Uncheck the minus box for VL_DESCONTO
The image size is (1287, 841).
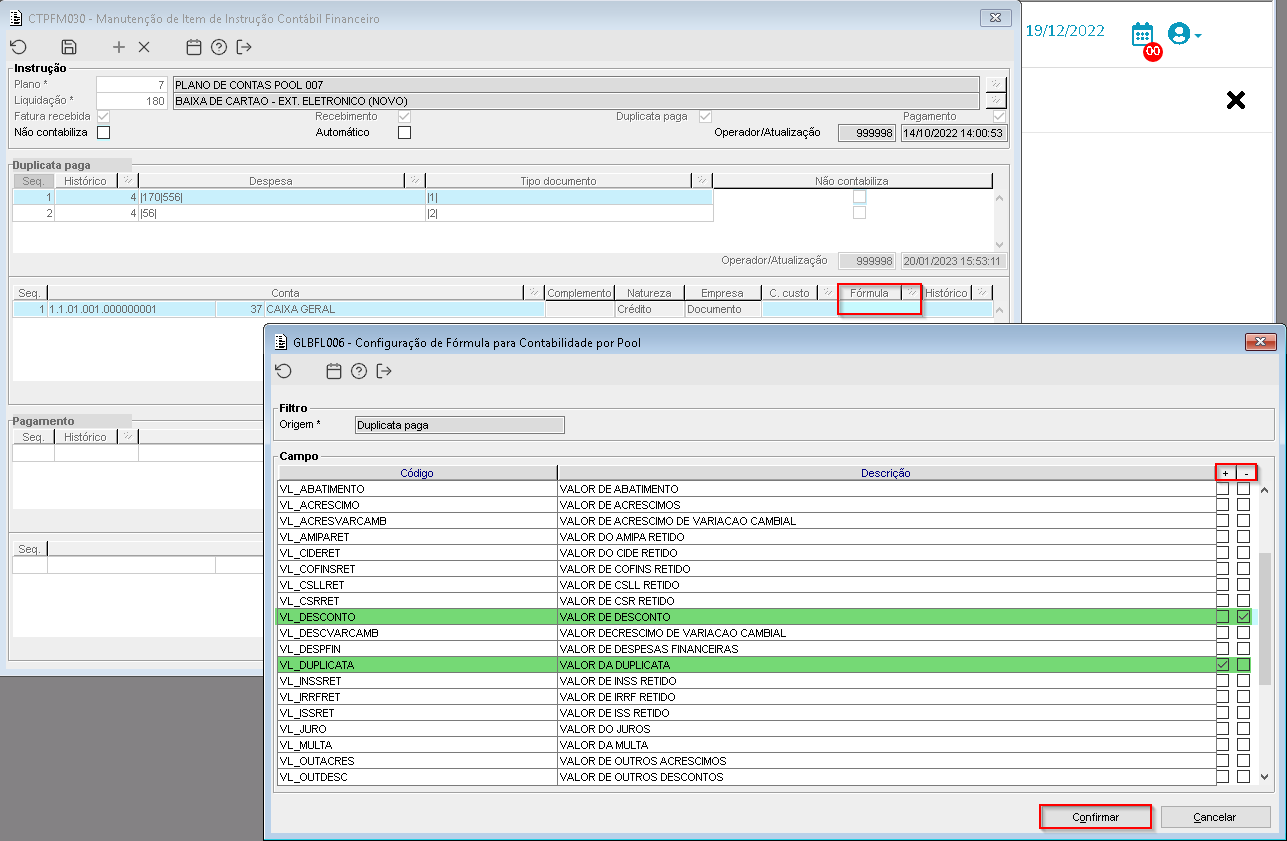(x=1243, y=617)
